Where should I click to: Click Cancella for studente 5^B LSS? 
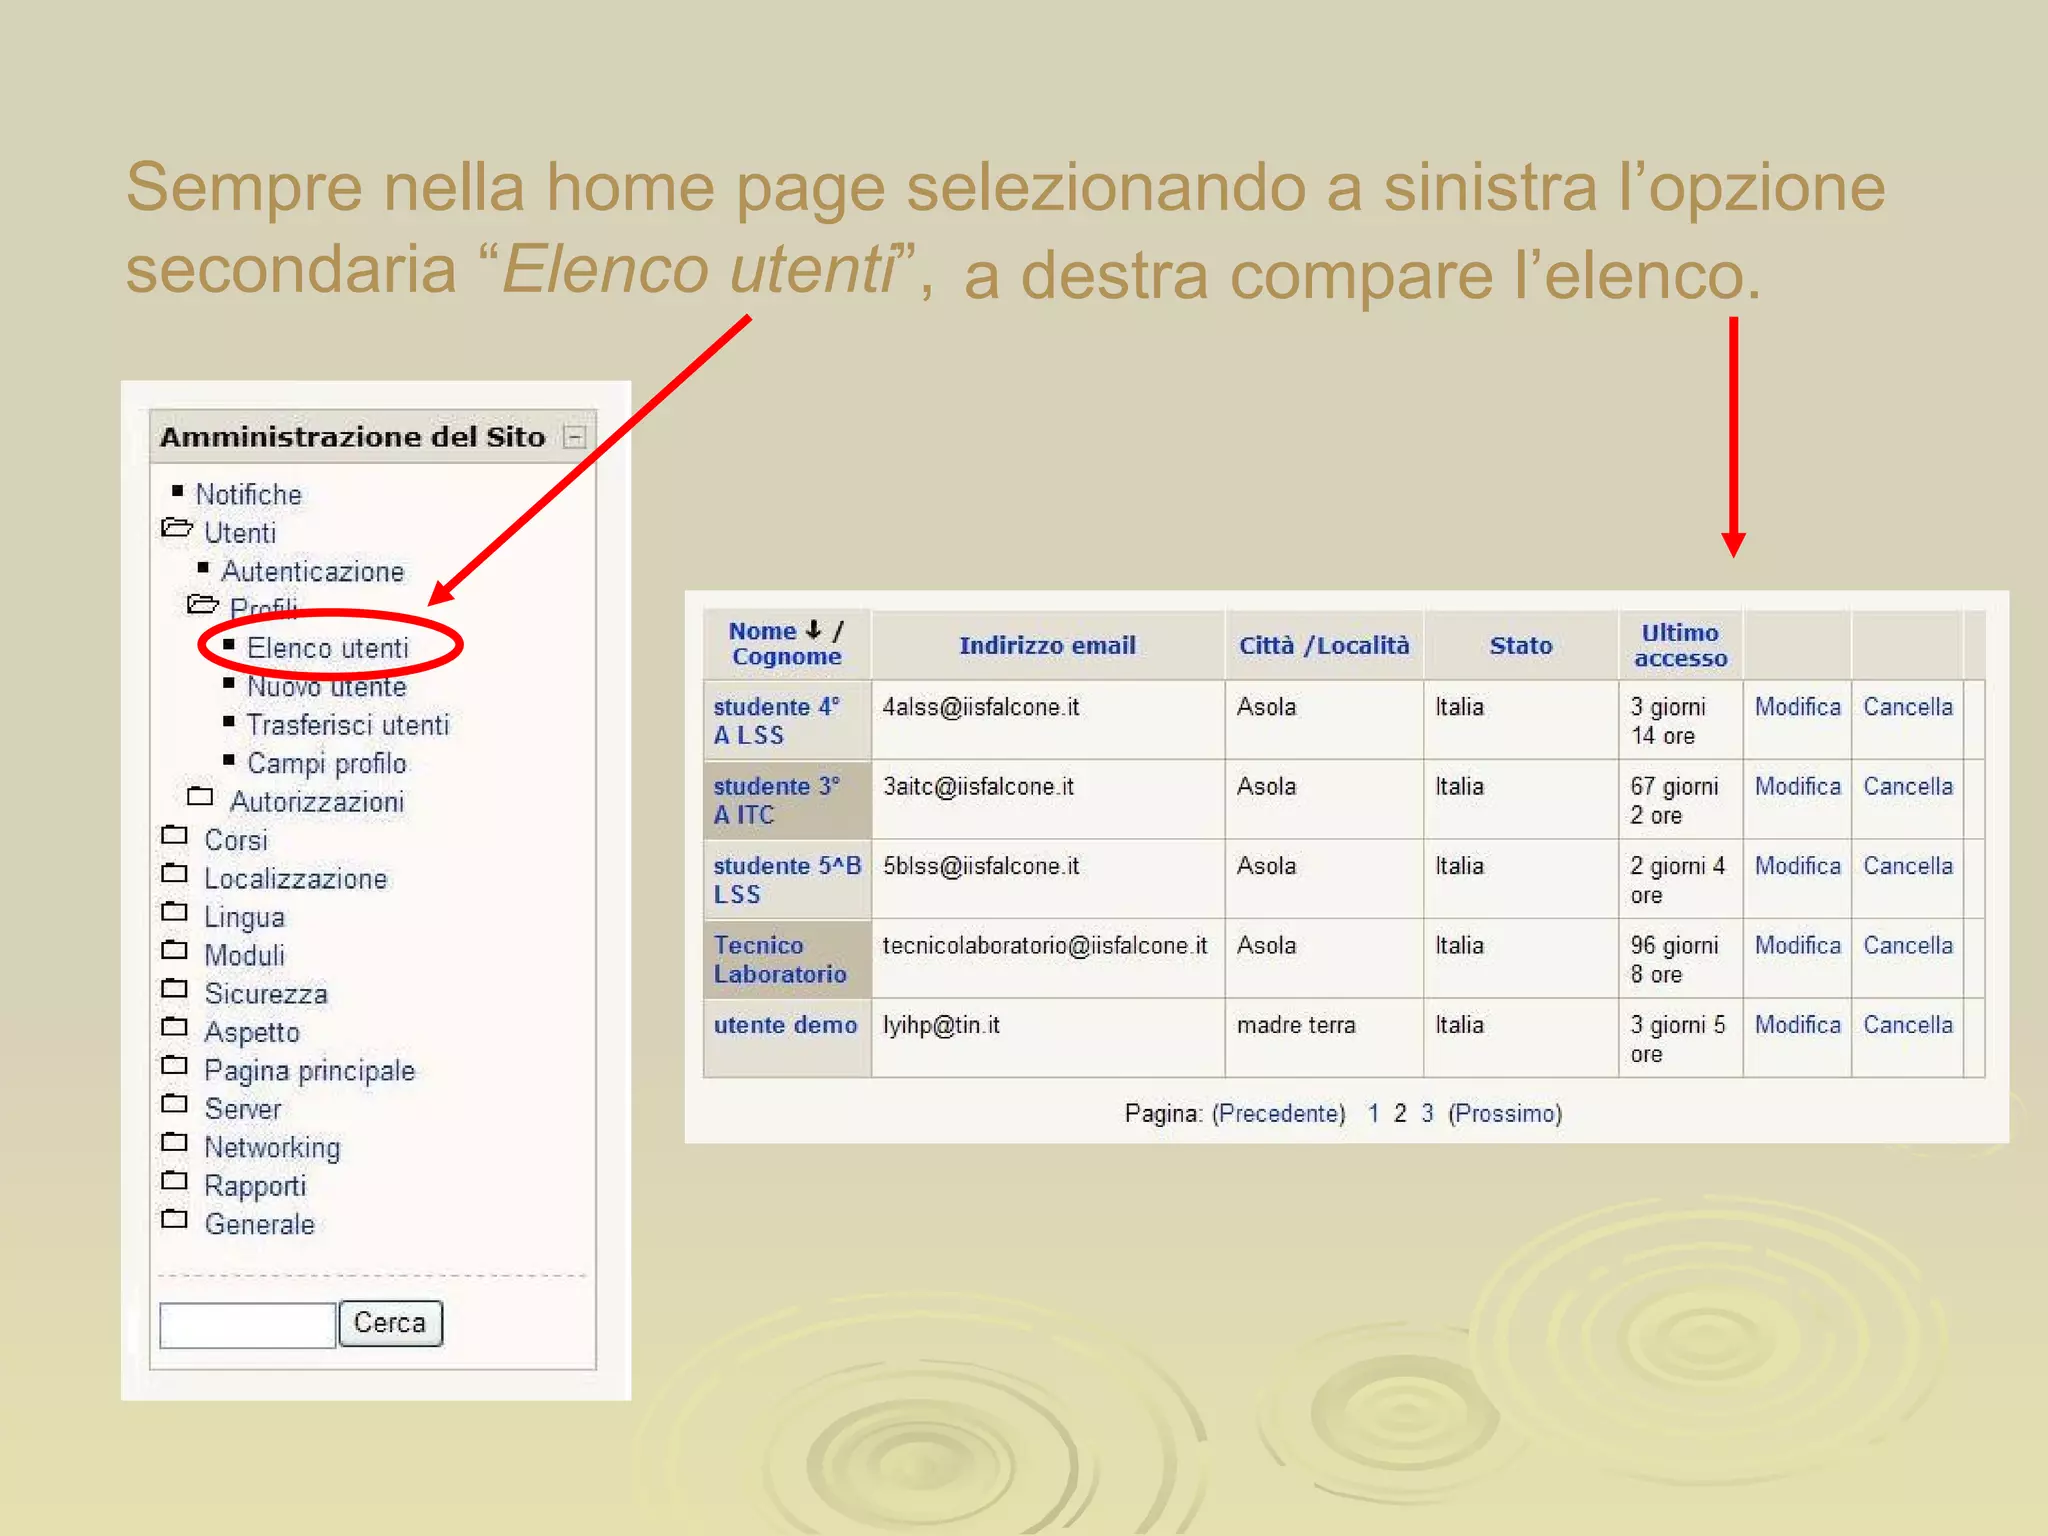[x=1907, y=866]
